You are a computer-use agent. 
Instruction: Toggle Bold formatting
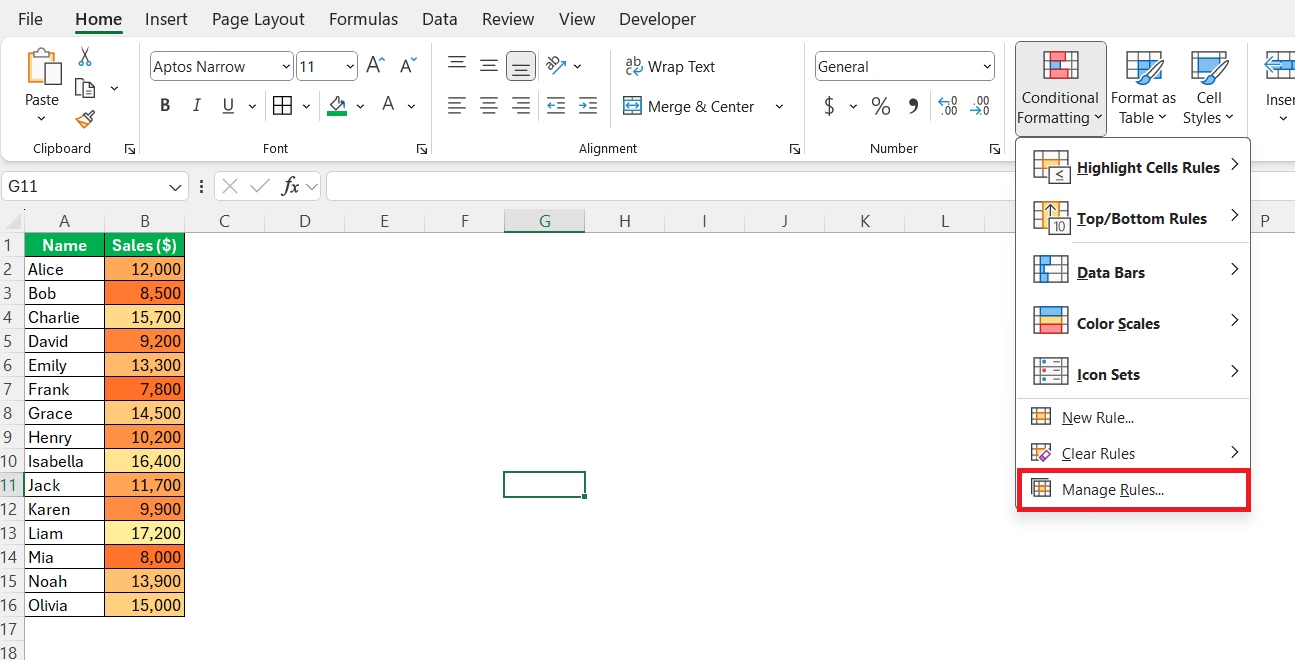(x=165, y=106)
